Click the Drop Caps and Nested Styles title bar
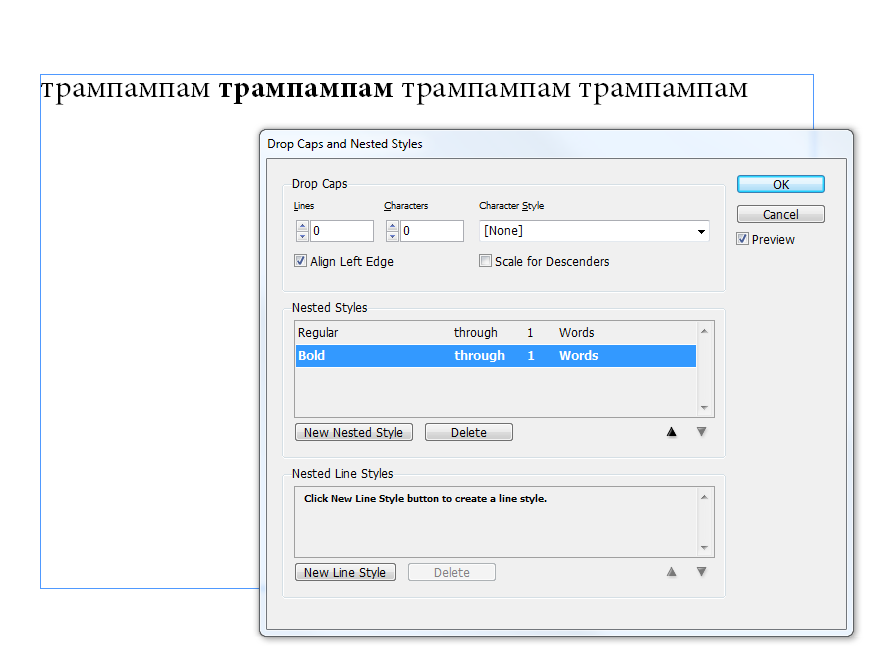The width and height of the screenshot is (879, 648). click(556, 144)
